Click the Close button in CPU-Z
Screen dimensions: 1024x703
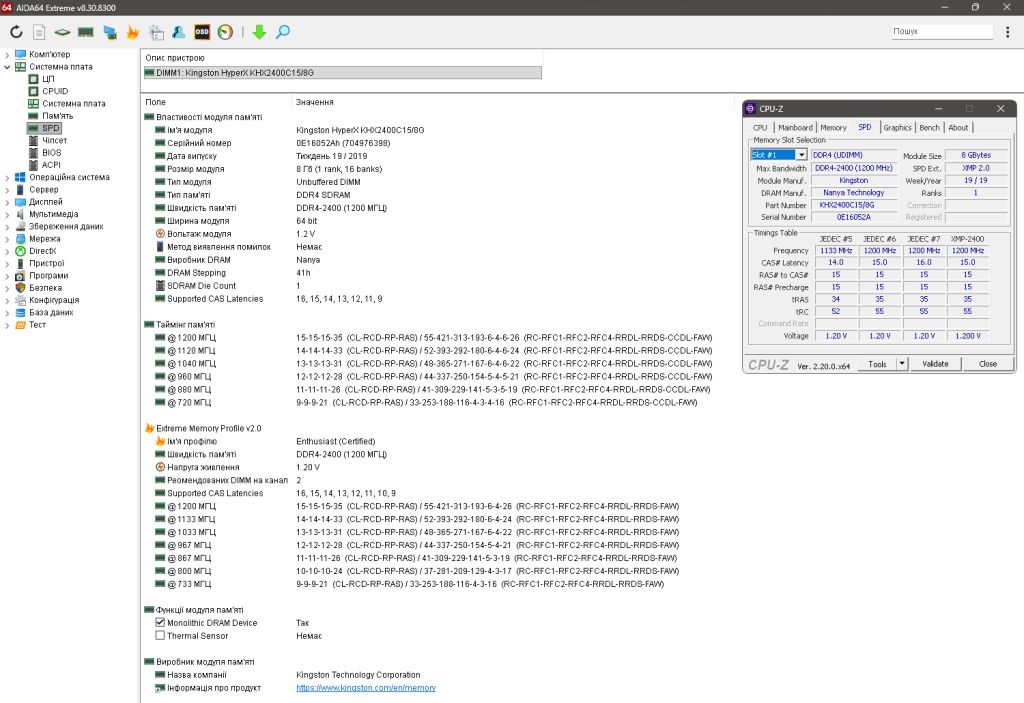point(987,364)
